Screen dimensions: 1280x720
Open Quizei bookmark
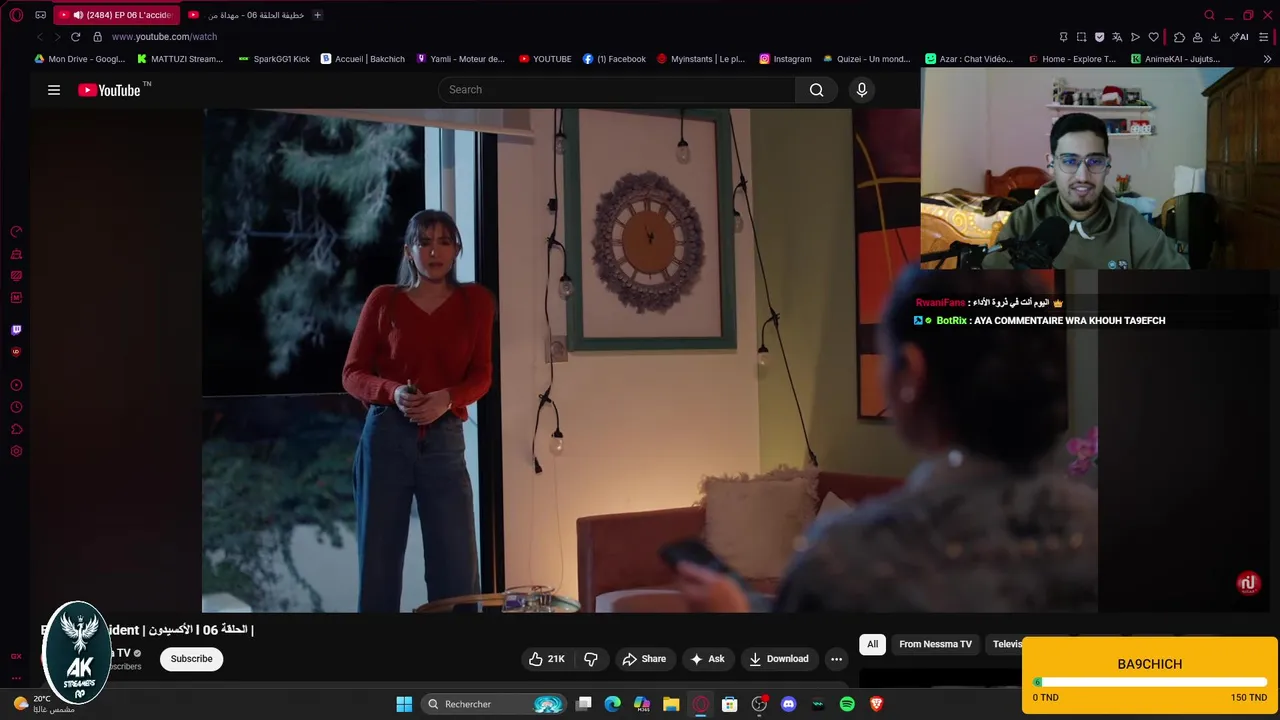(866, 59)
